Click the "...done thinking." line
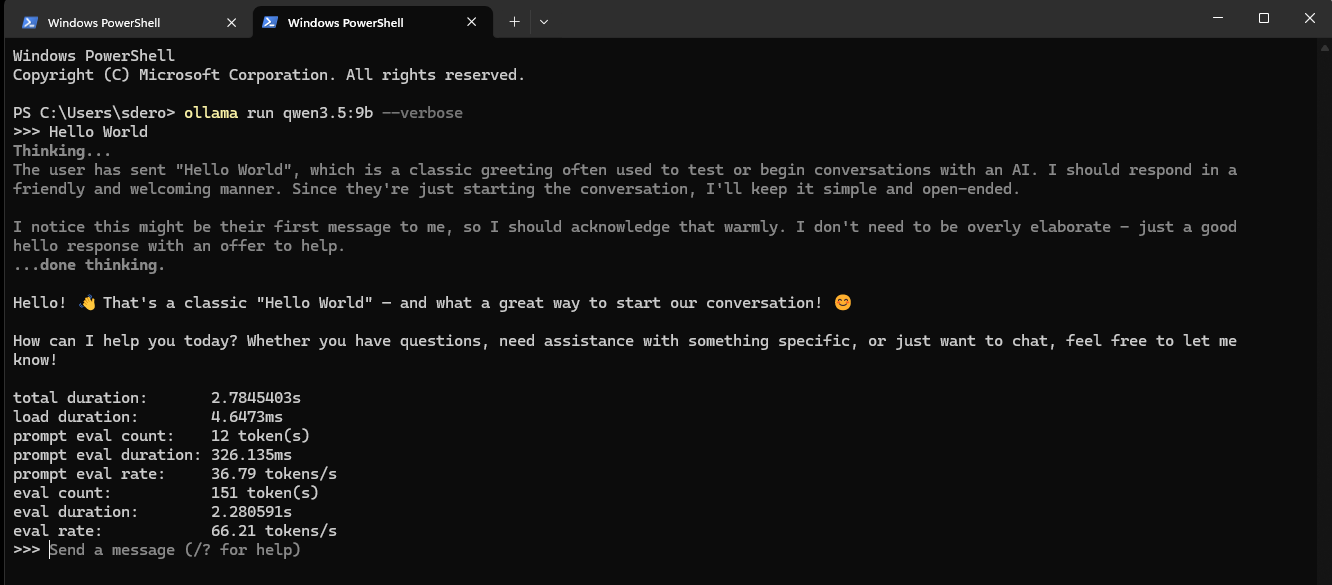The width and height of the screenshot is (1332, 585). click(89, 265)
